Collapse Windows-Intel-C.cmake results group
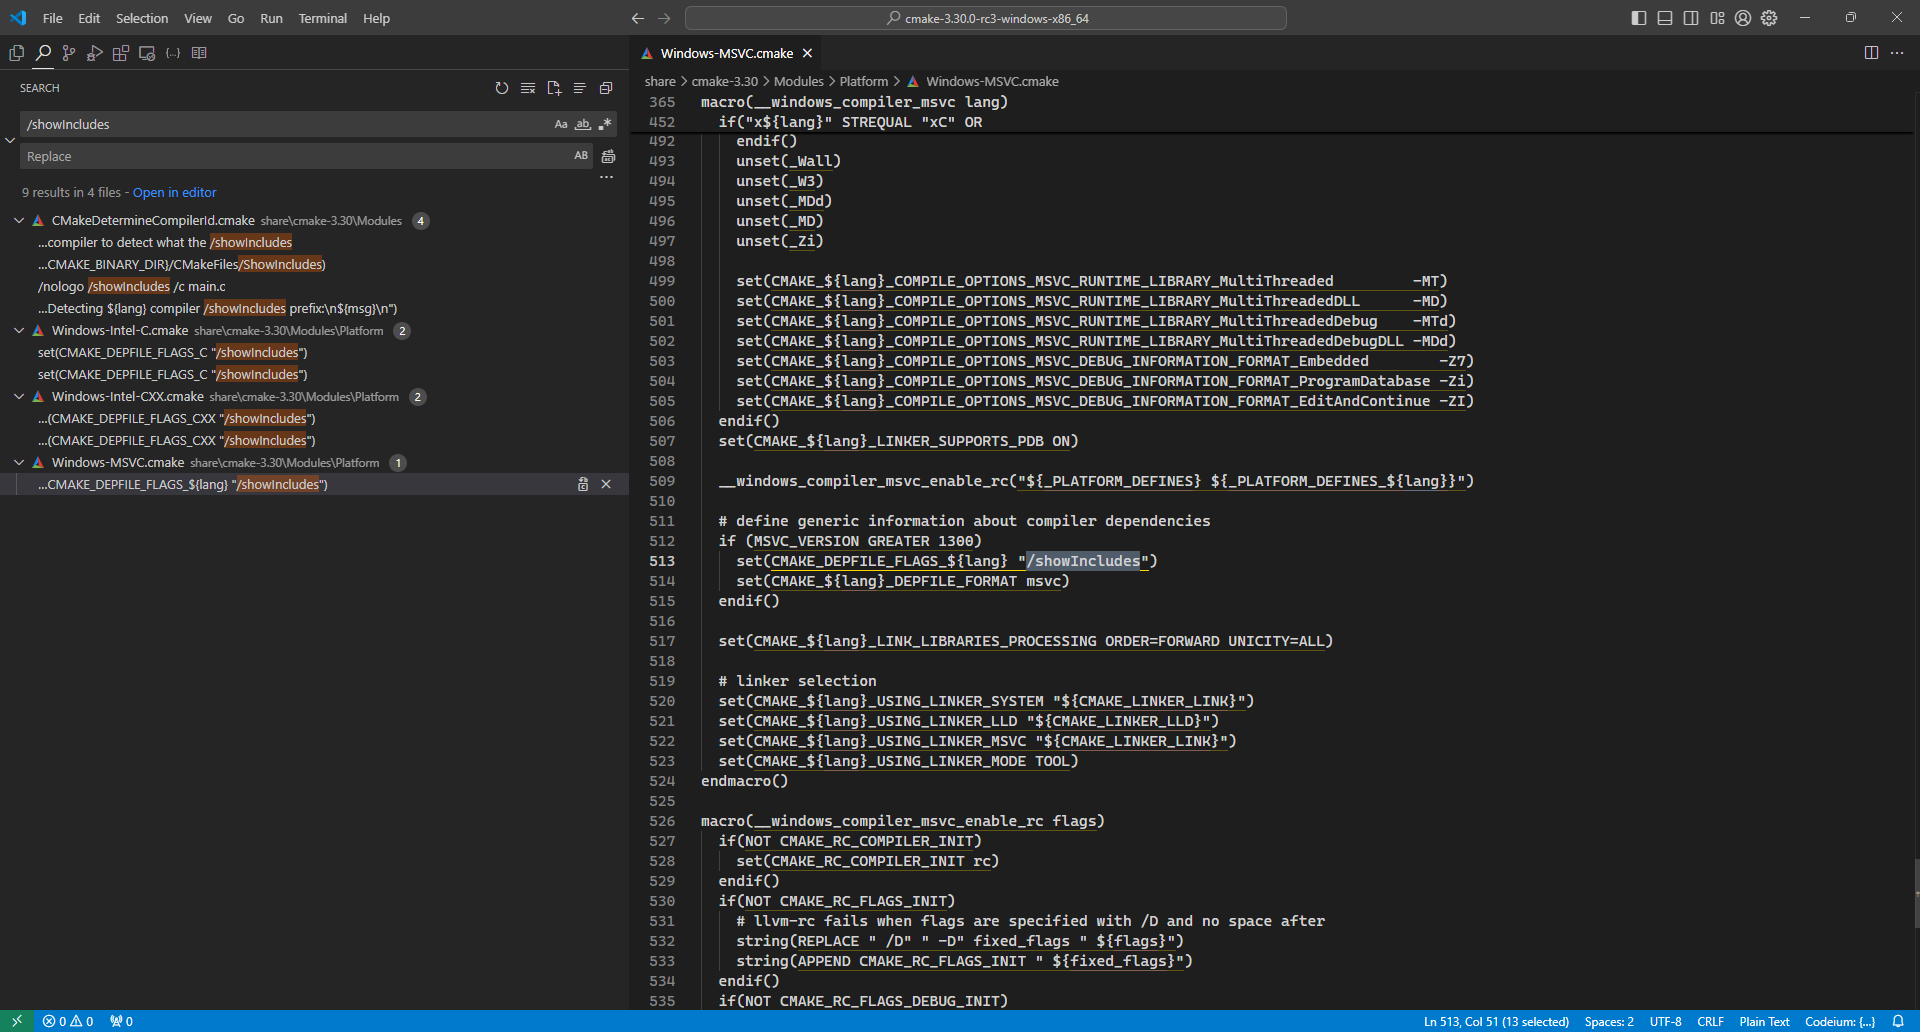 click(x=19, y=331)
